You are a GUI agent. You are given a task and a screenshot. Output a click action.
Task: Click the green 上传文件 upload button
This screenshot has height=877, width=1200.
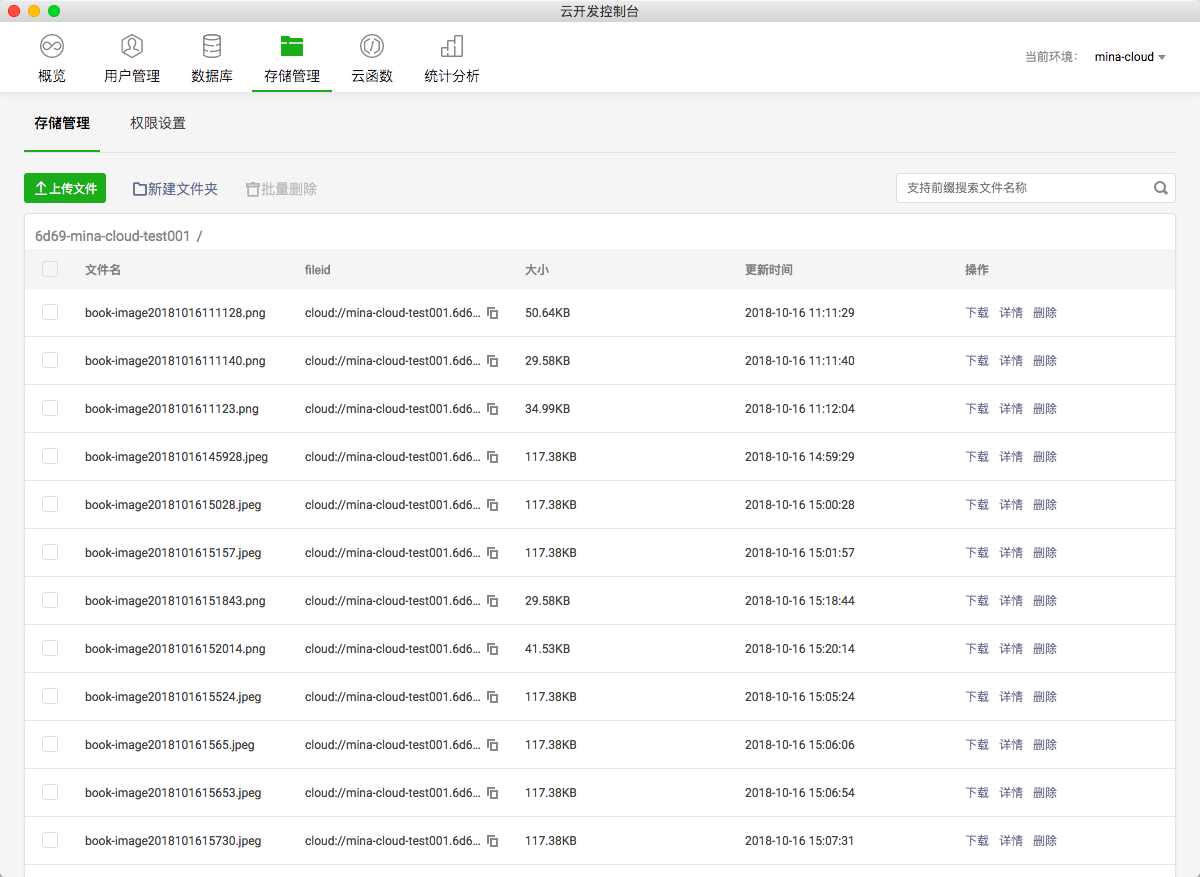point(65,188)
